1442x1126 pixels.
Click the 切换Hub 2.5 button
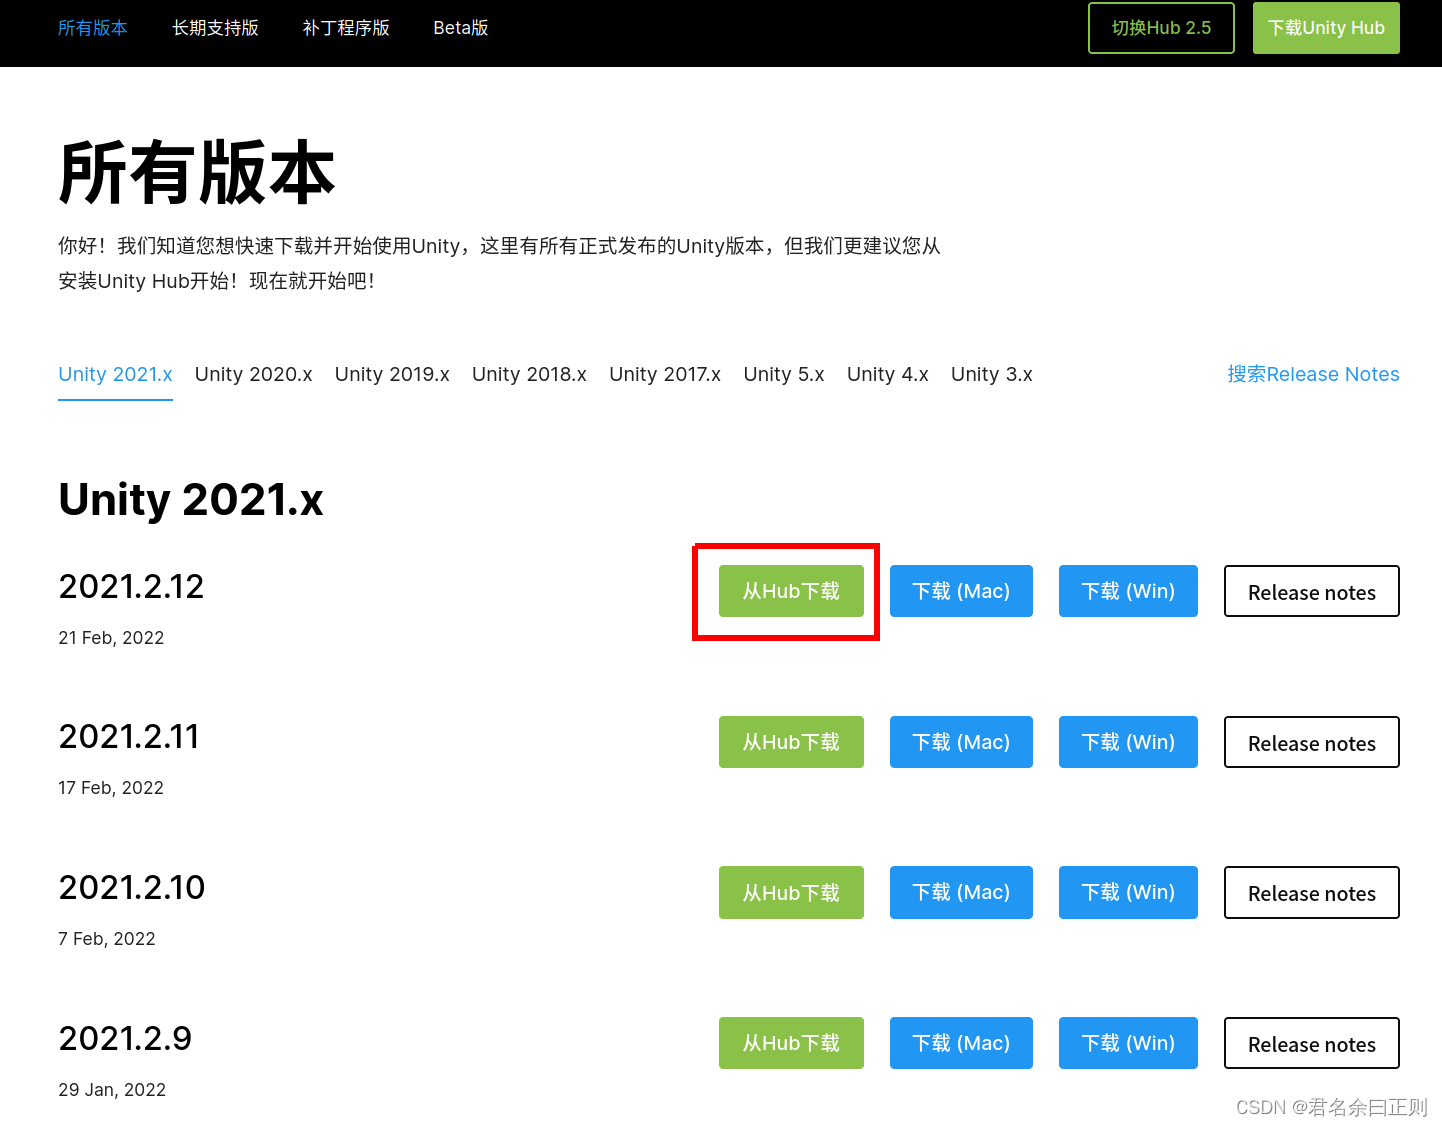coord(1161,28)
